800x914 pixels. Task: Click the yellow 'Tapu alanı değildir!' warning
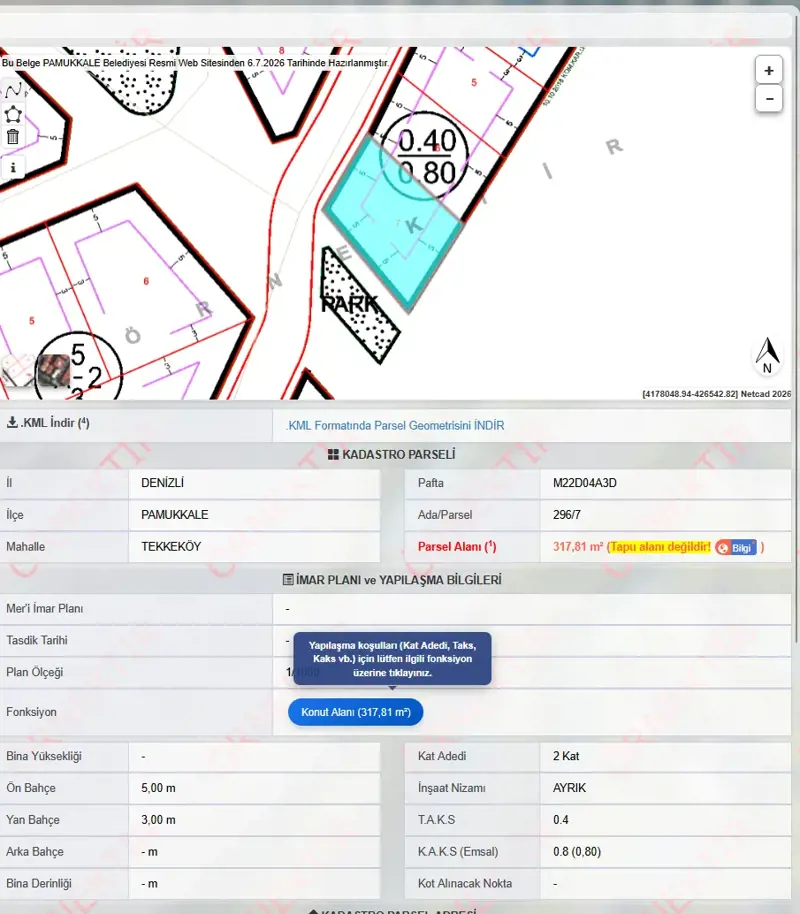660,547
